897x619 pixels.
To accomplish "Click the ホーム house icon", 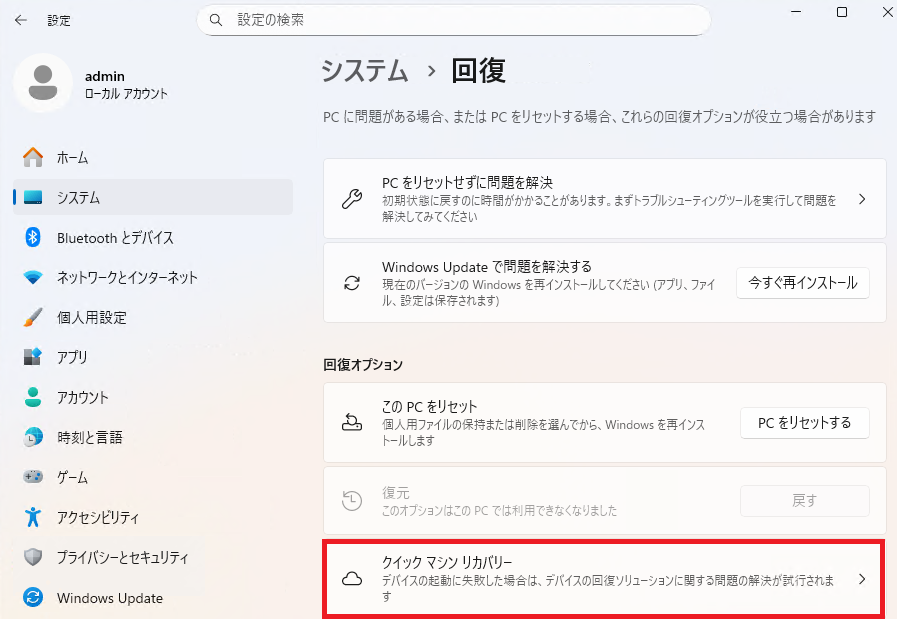I will (x=33, y=157).
